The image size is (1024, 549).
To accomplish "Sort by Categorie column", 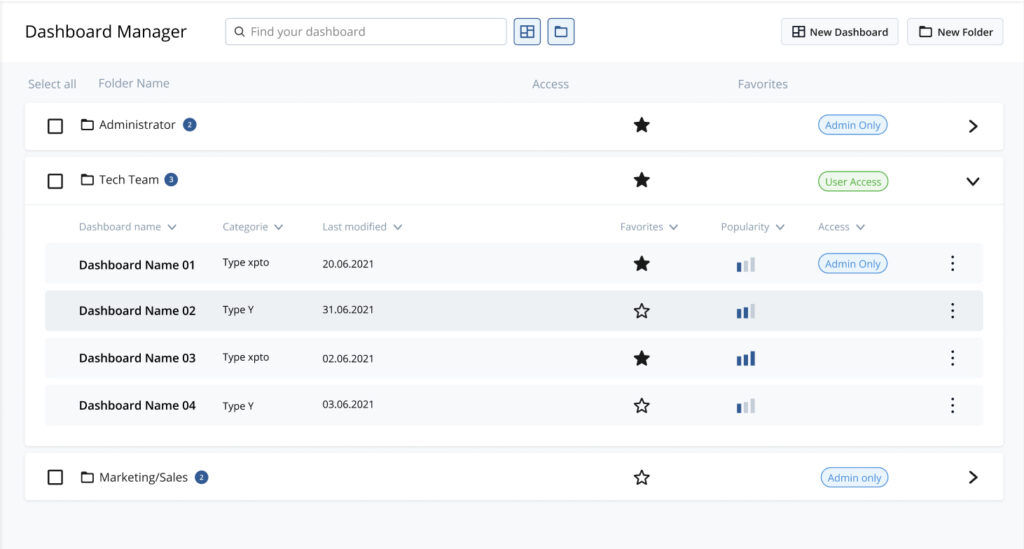I will (253, 227).
